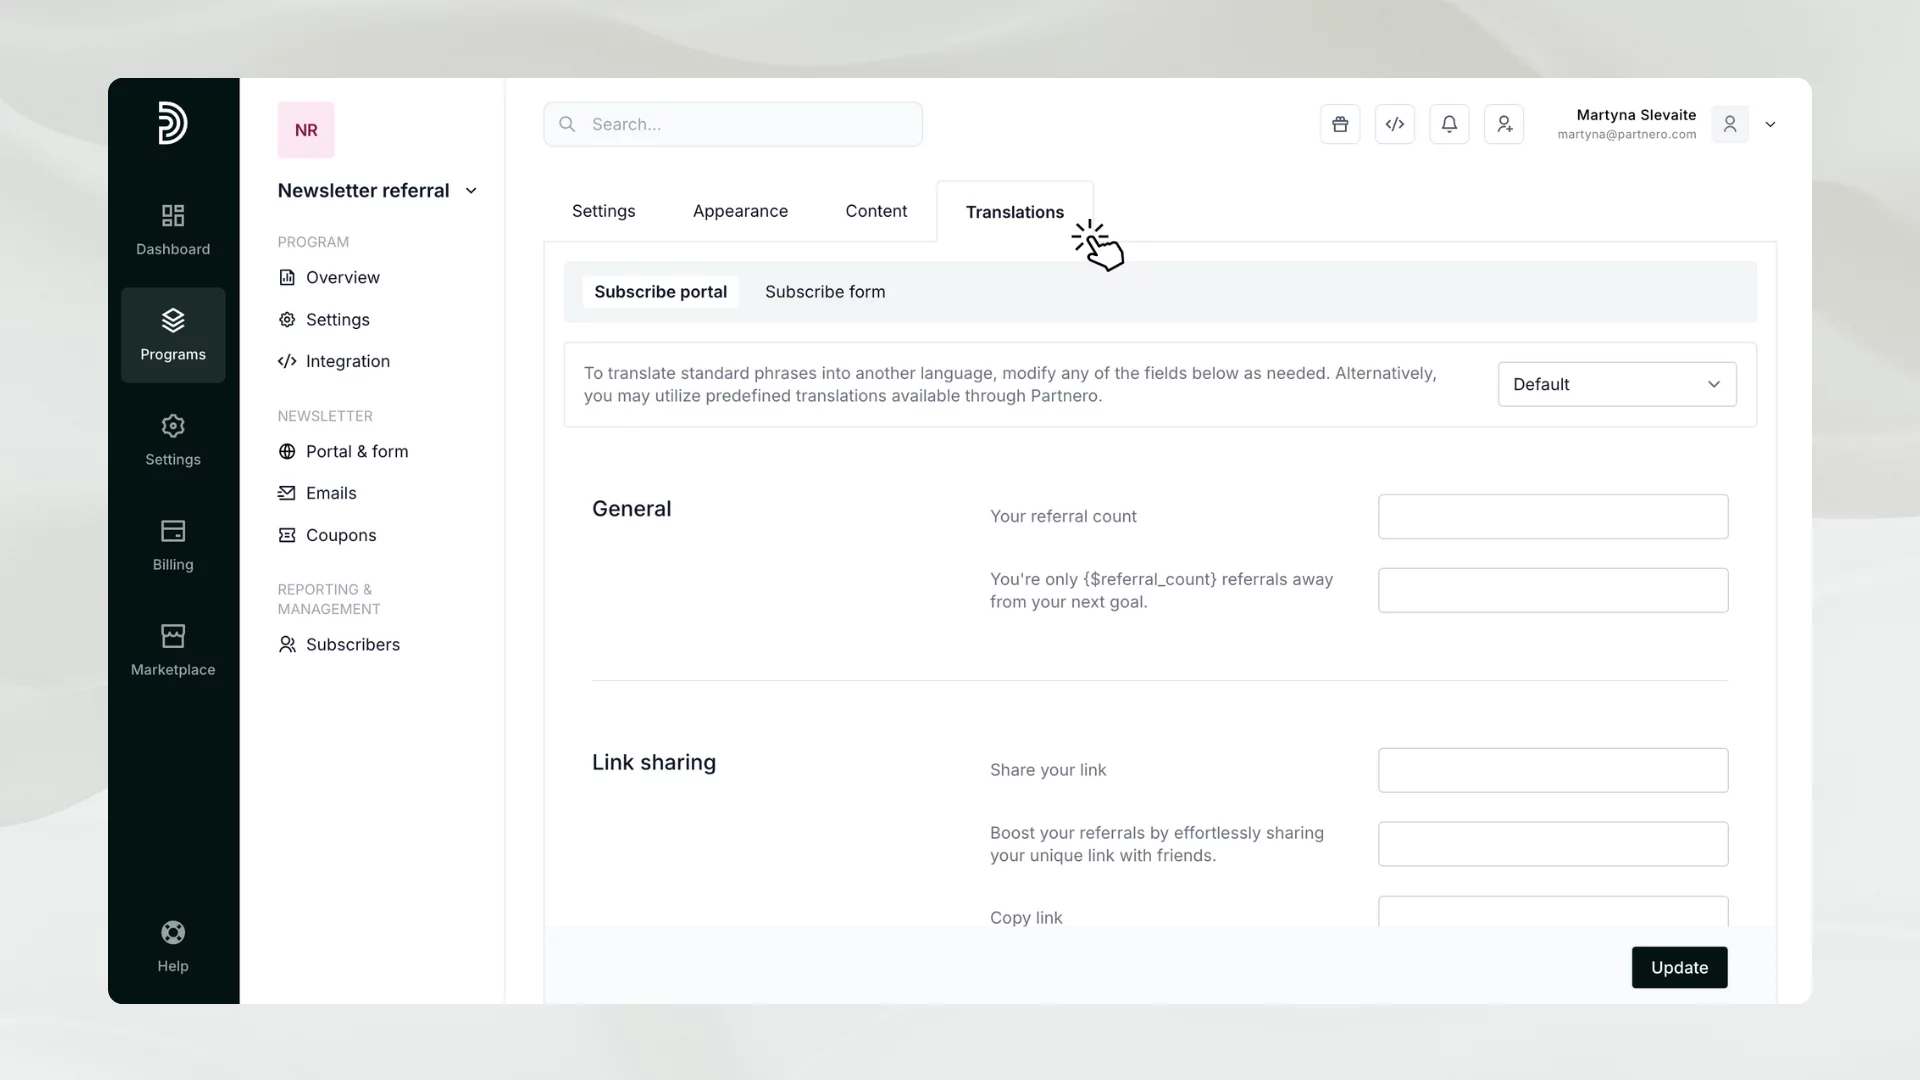Switch to the Appearance tab

coord(740,211)
